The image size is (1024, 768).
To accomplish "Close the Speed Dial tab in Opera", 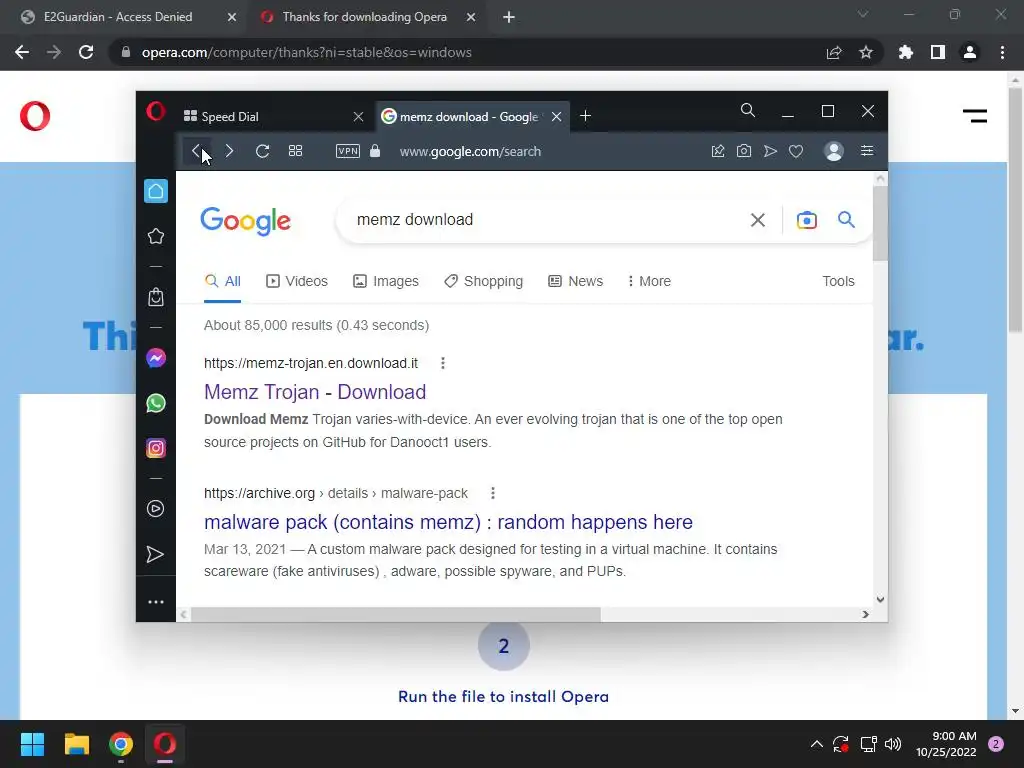I will tap(358, 116).
